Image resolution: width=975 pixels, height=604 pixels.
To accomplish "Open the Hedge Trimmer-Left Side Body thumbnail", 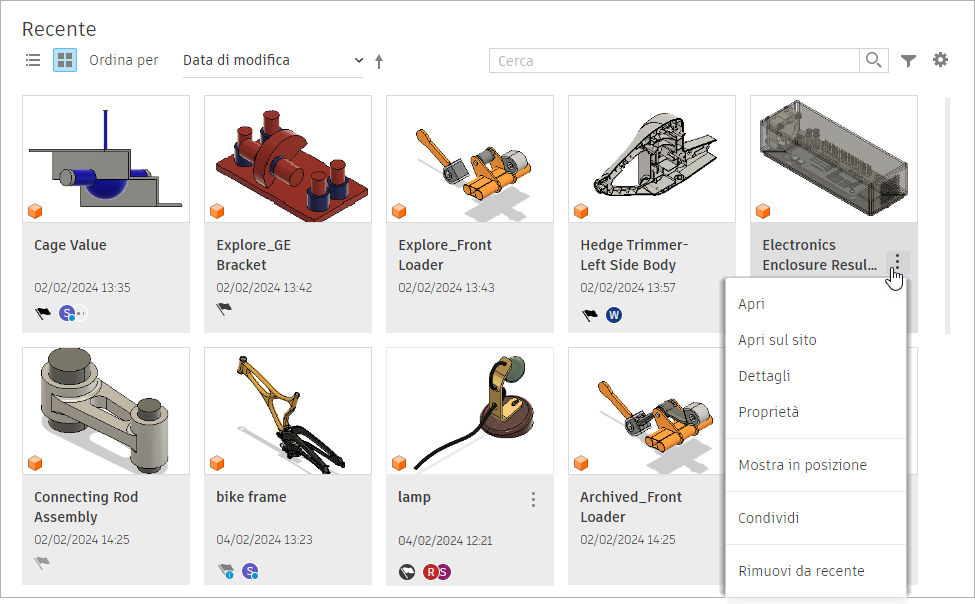I will (x=652, y=159).
